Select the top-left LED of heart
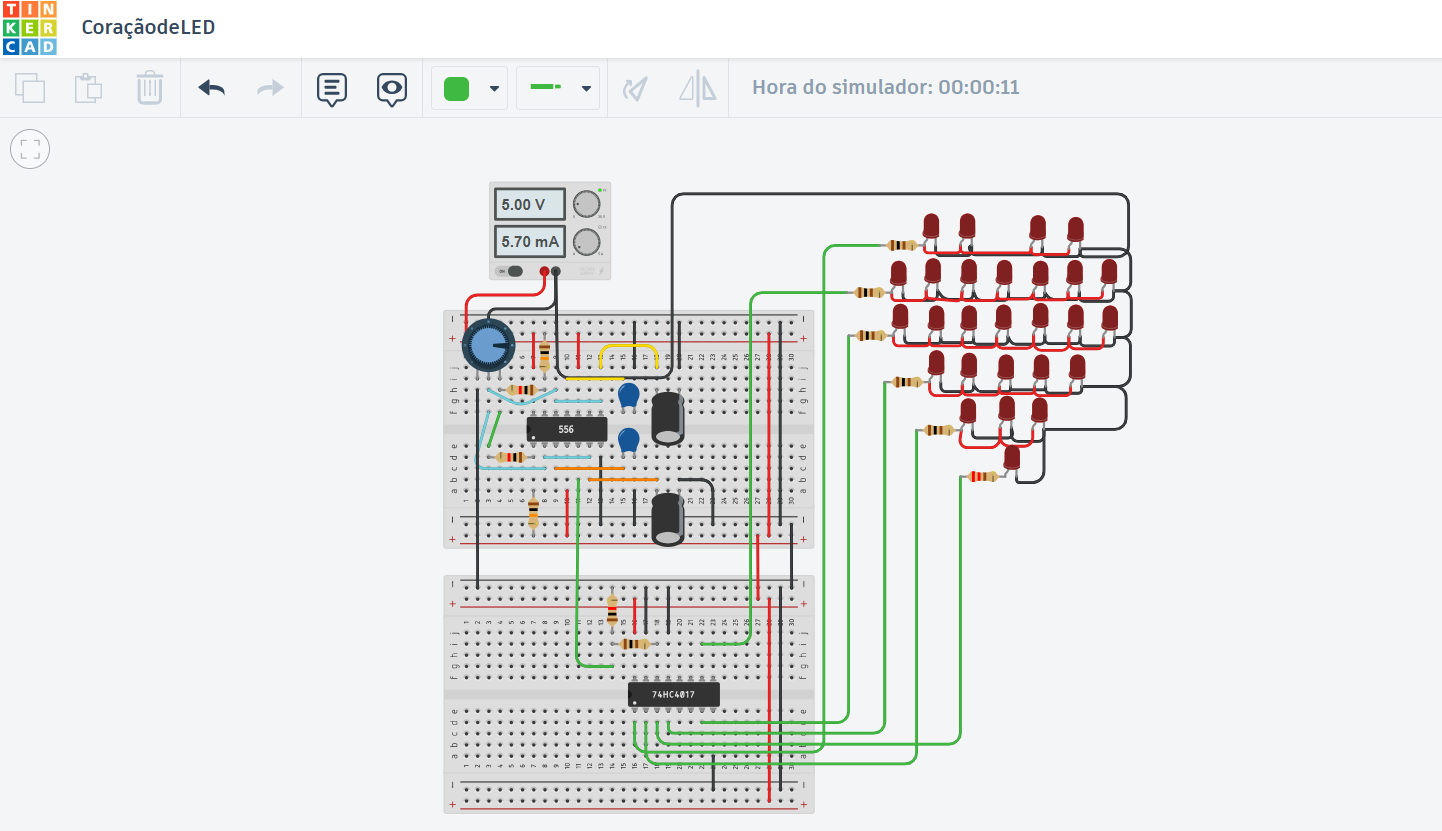 tap(932, 229)
